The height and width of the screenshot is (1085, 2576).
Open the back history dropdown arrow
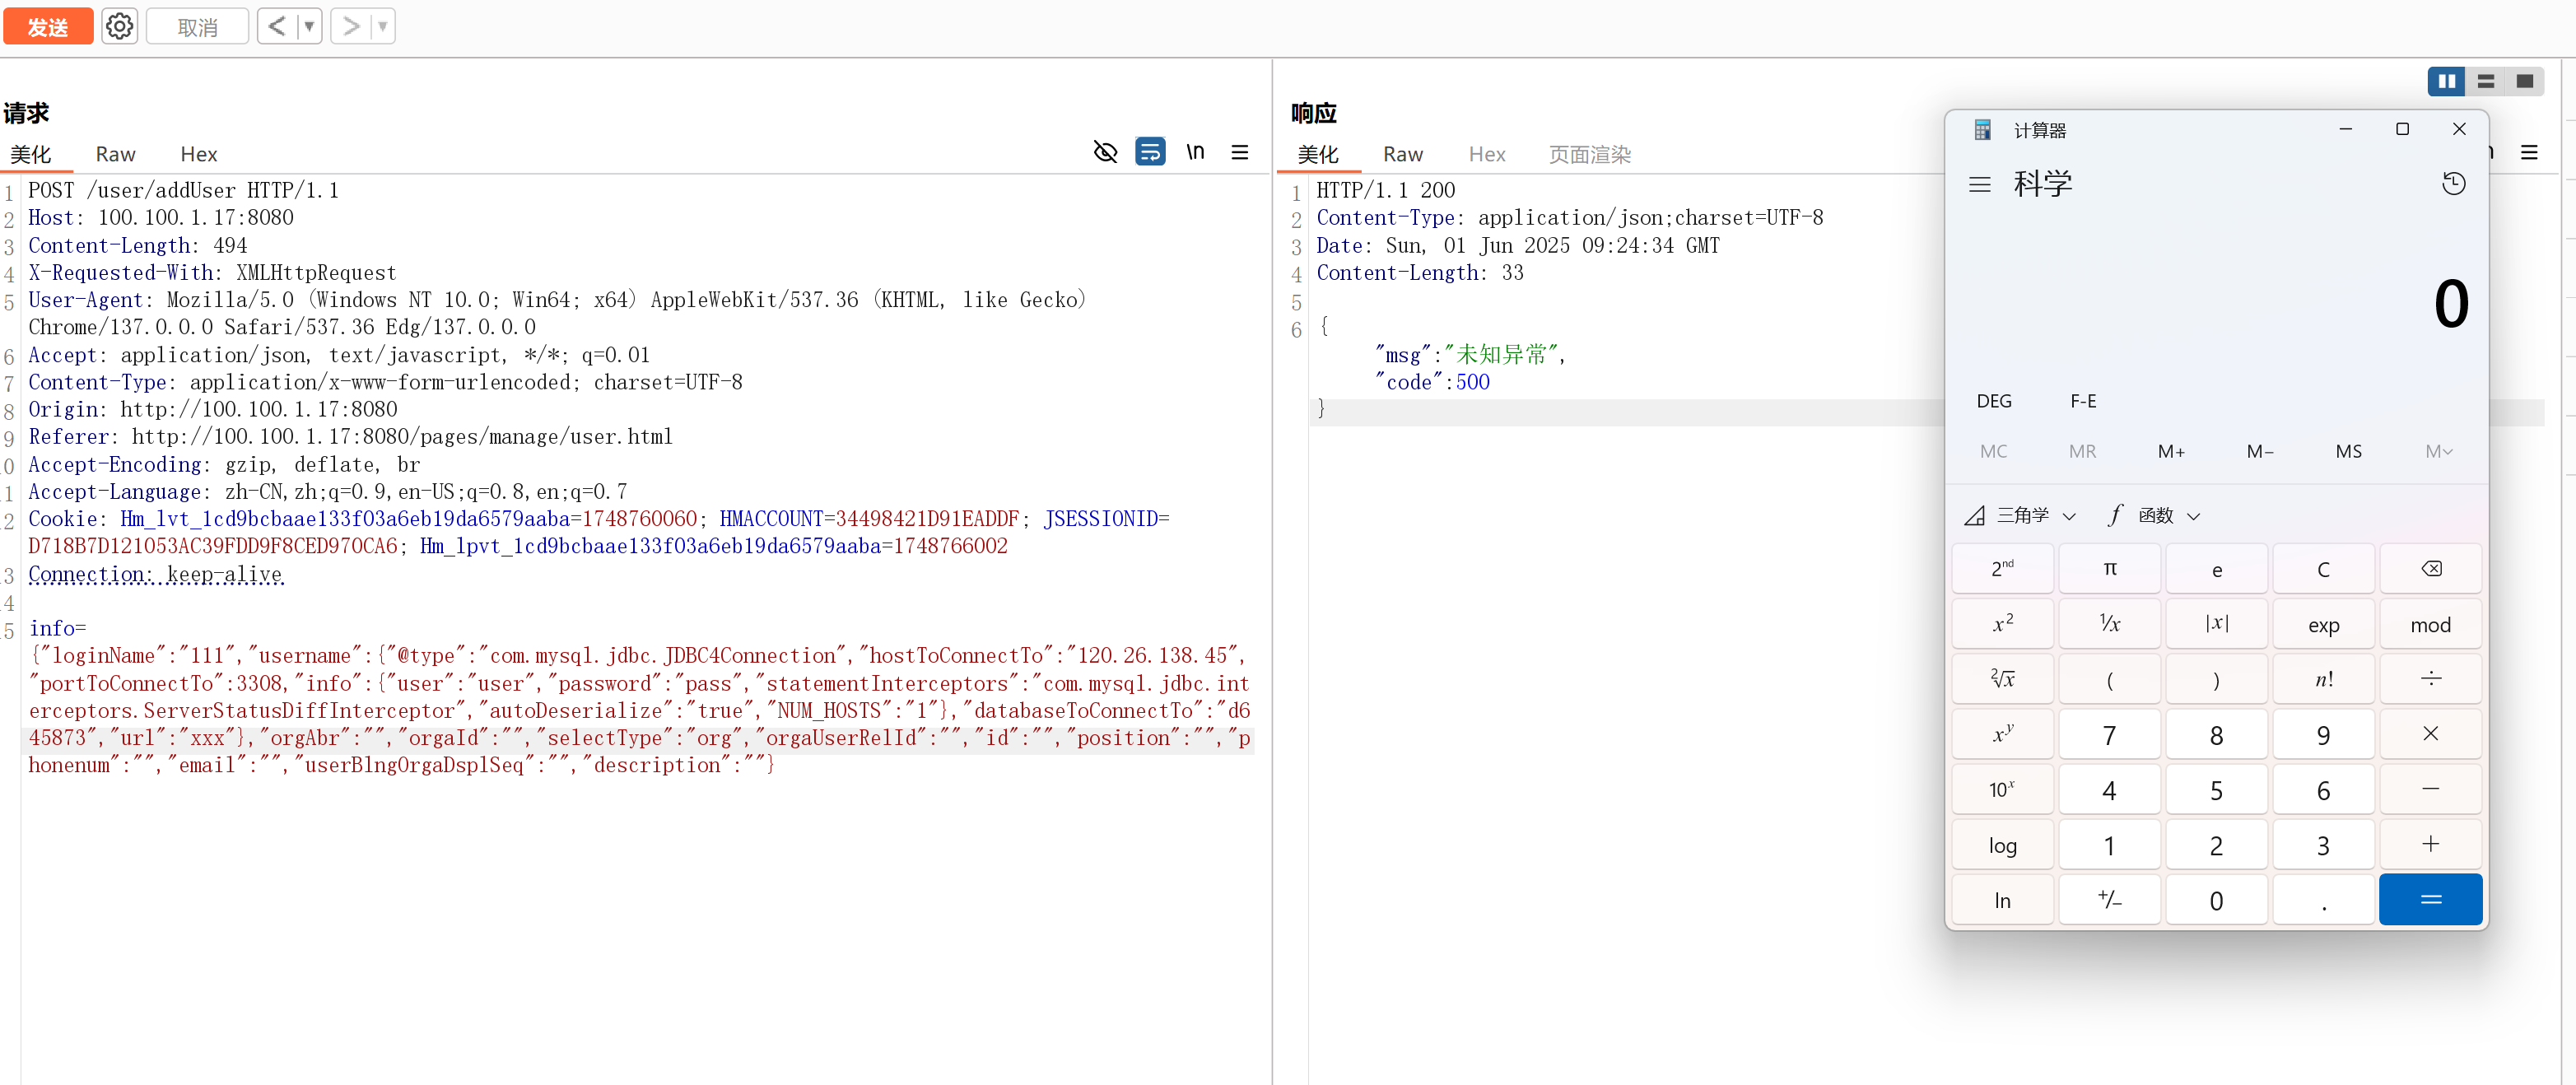pyautogui.click(x=309, y=26)
